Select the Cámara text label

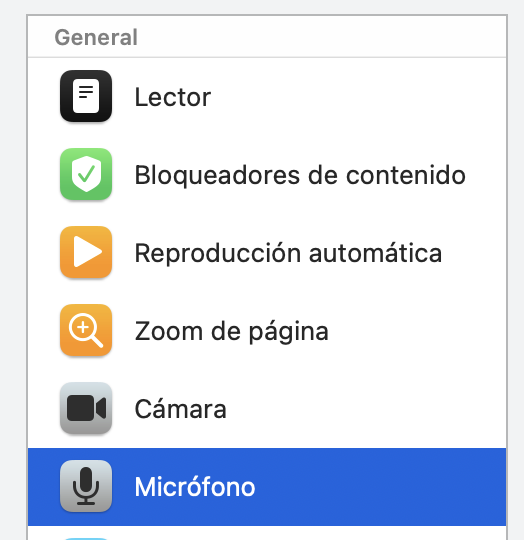pyautogui.click(x=180, y=409)
